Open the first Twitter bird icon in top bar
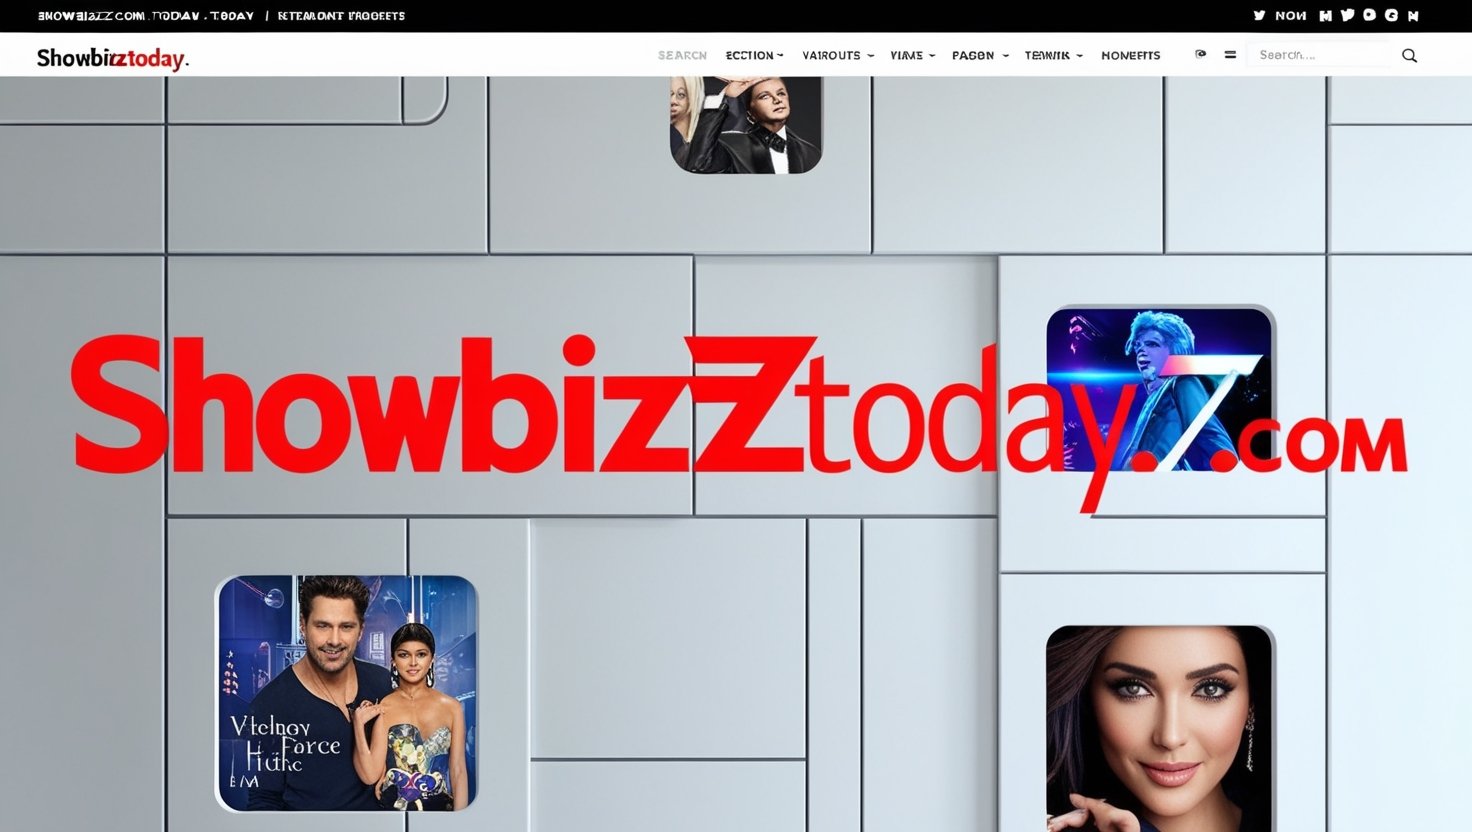1472x832 pixels. pyautogui.click(x=1259, y=15)
